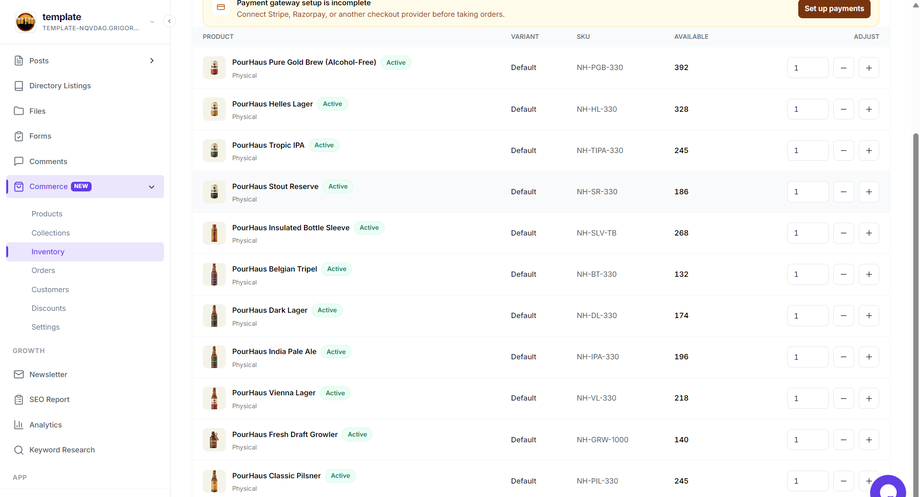
Task: Go to Discounts submenu item
Action: click(x=49, y=308)
